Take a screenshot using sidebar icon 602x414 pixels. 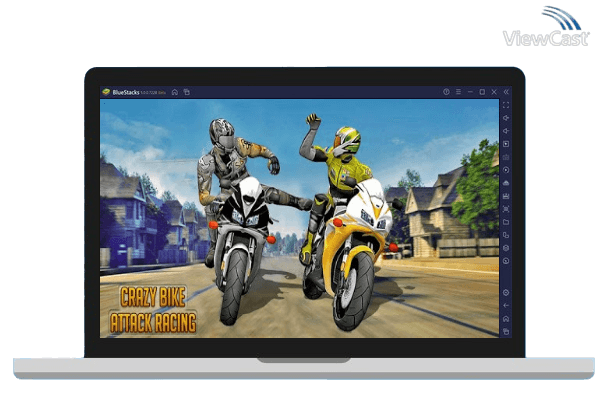click(506, 209)
